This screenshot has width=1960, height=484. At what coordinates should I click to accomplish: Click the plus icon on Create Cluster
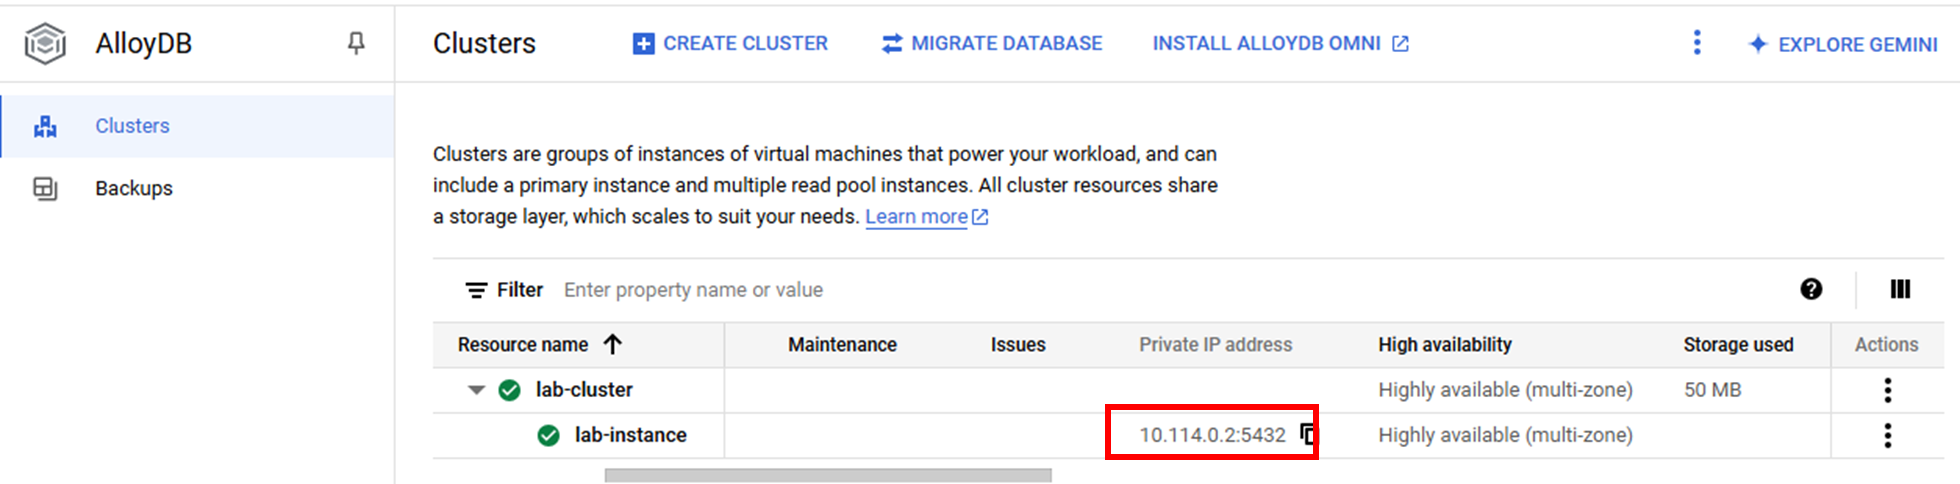pyautogui.click(x=643, y=44)
